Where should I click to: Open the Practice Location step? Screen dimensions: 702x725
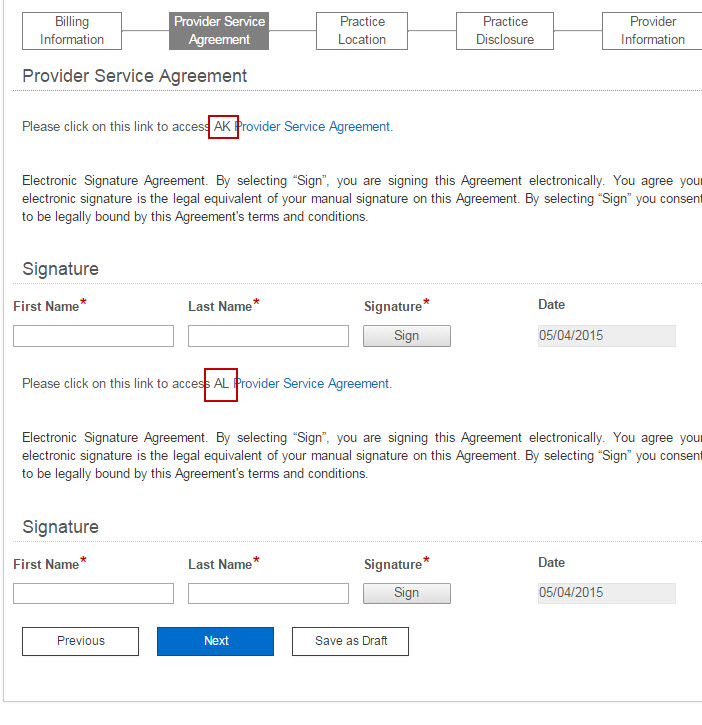tap(362, 31)
